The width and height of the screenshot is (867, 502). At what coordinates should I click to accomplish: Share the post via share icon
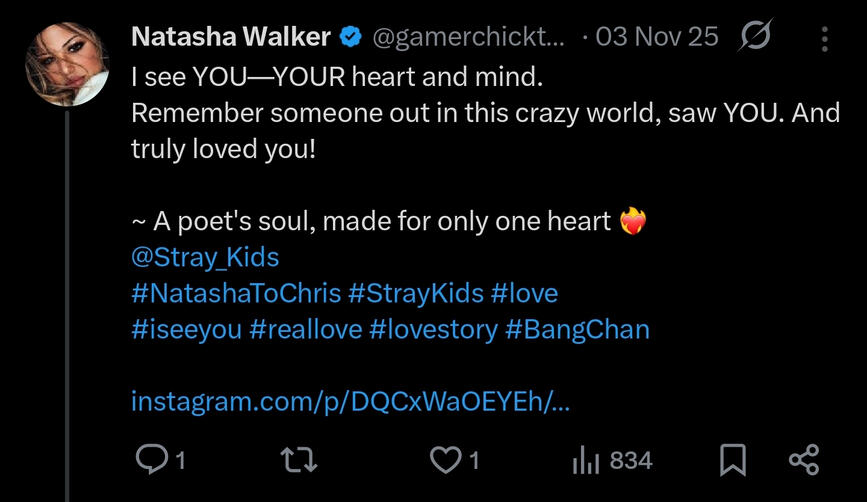804,460
